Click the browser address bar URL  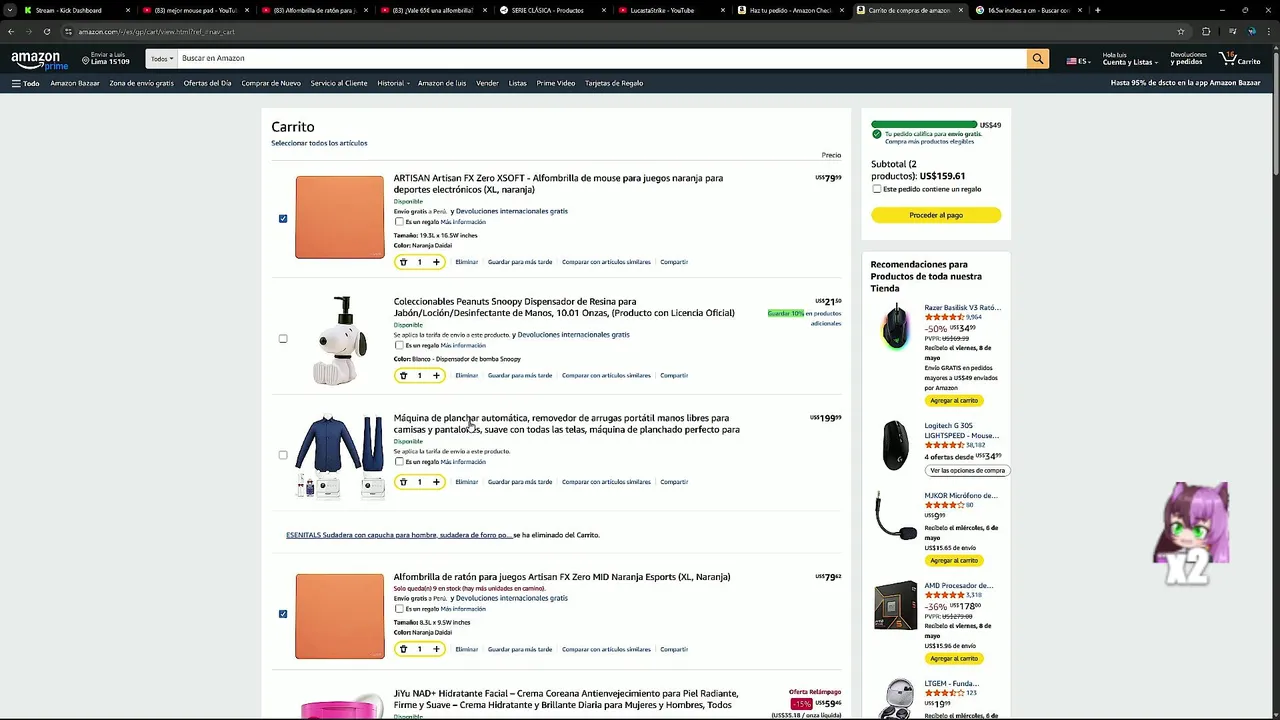(x=156, y=31)
